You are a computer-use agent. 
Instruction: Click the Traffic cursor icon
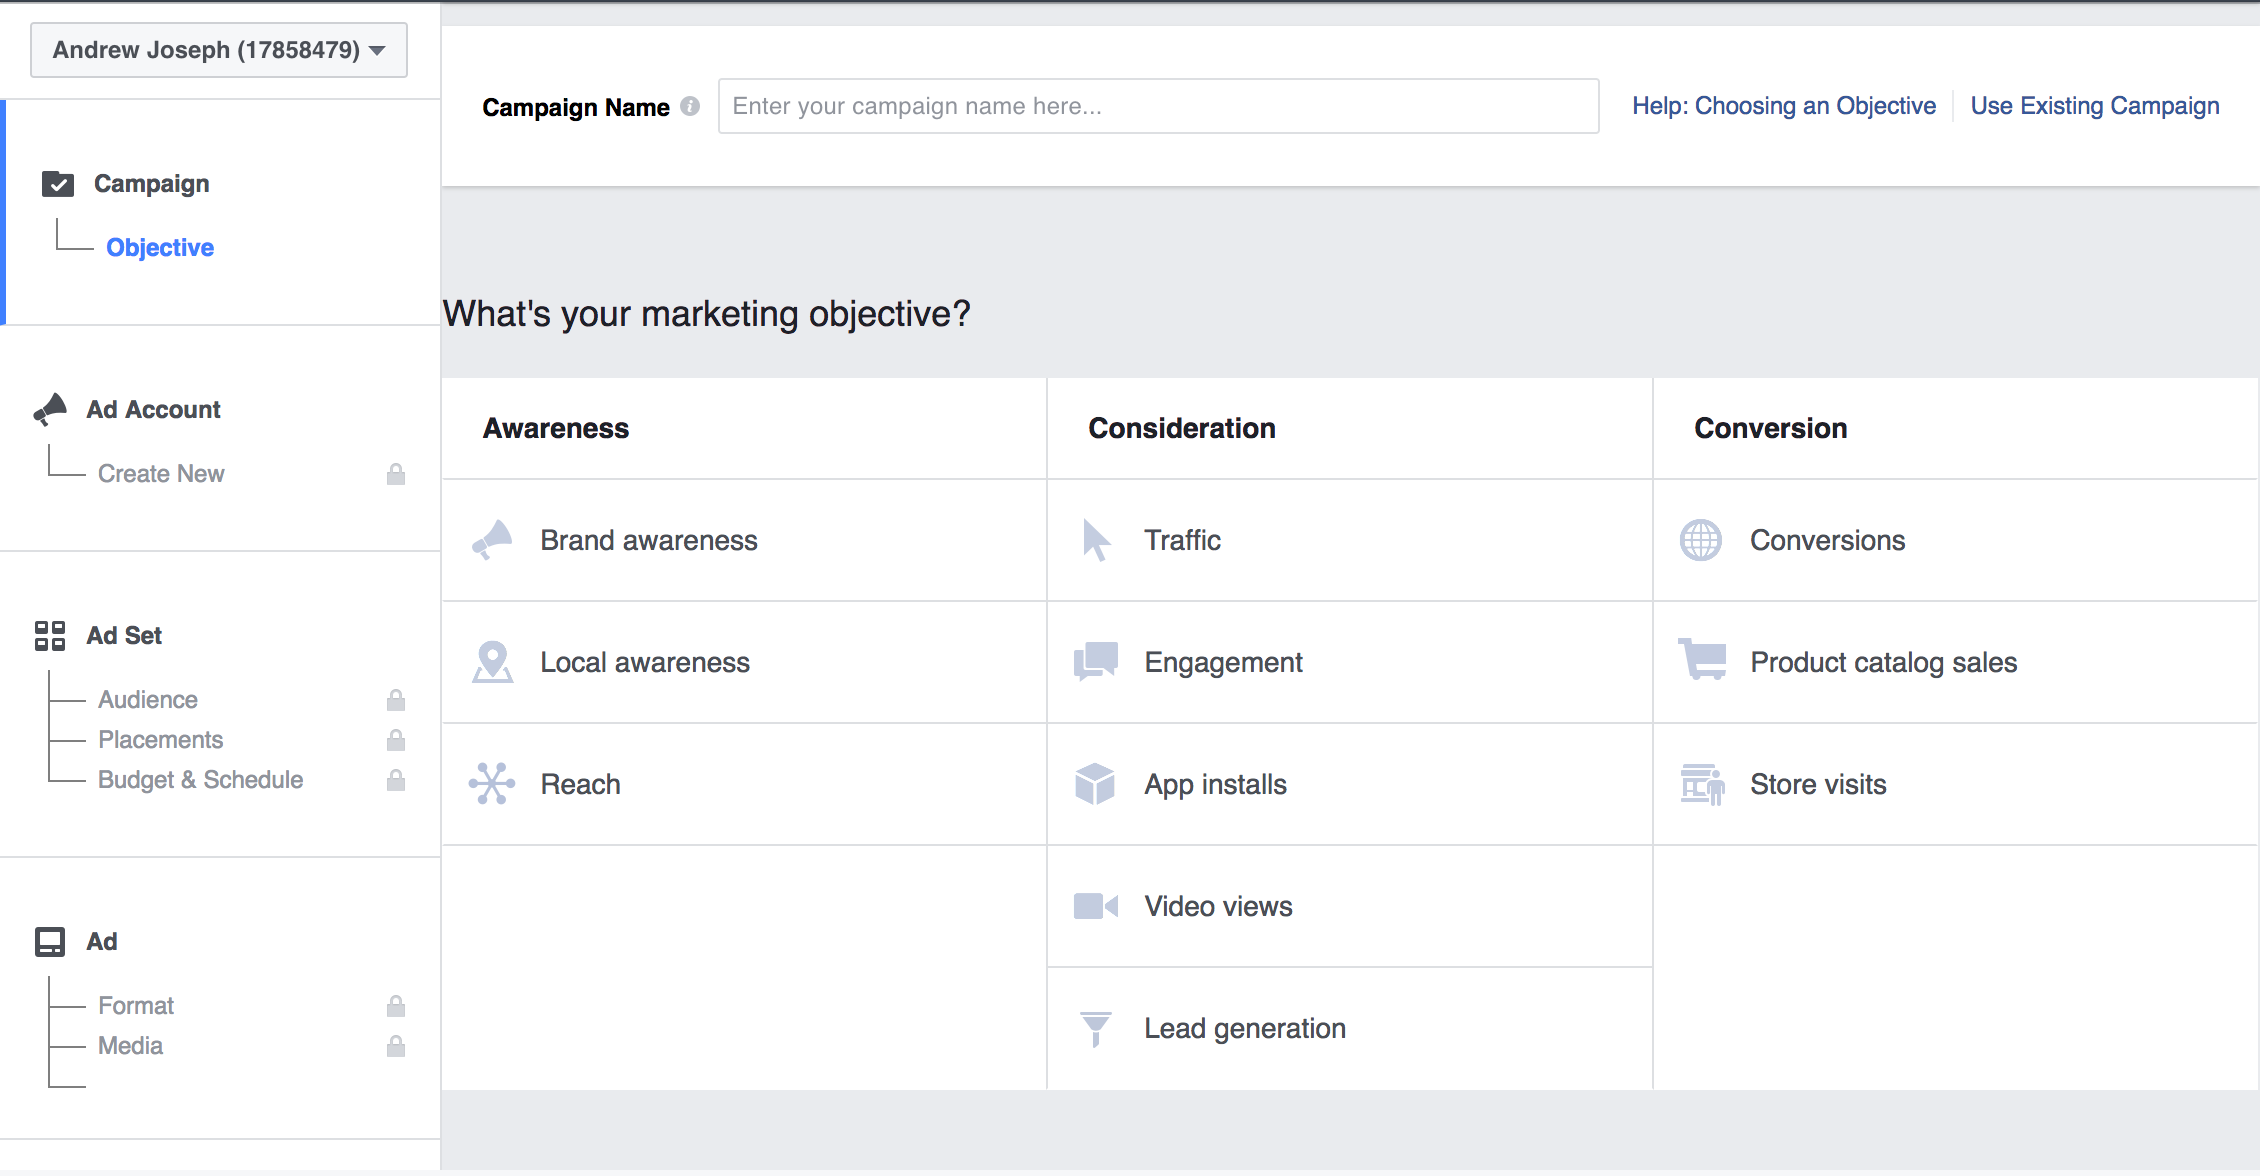pyautogui.click(x=1096, y=540)
